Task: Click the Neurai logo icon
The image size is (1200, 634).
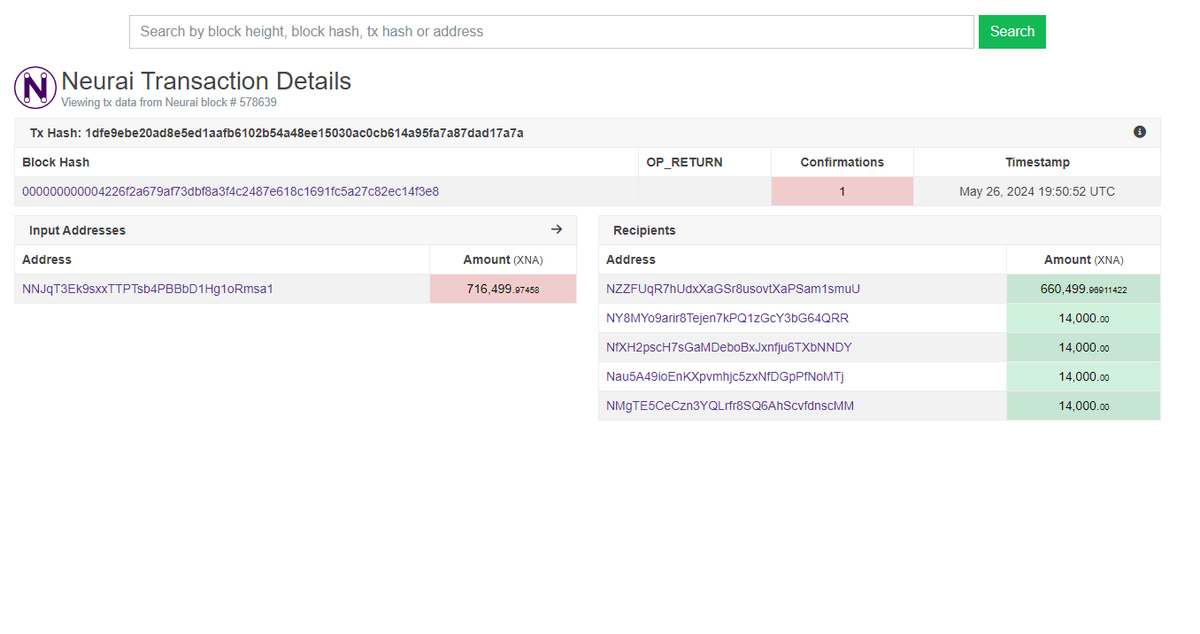Action: pos(34,87)
